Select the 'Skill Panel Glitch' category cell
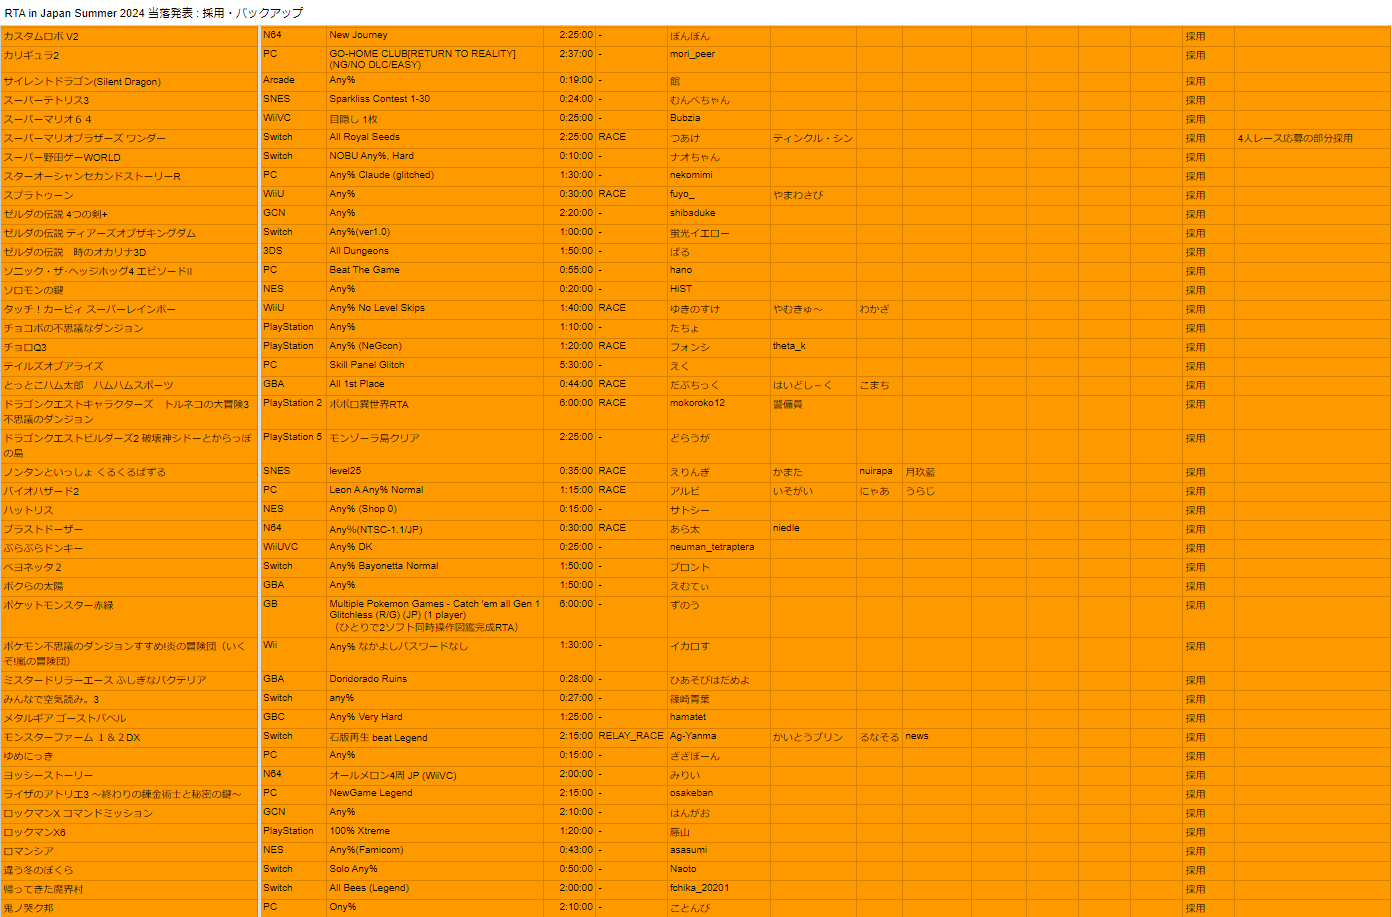This screenshot has height=917, width=1392. [x=435, y=367]
